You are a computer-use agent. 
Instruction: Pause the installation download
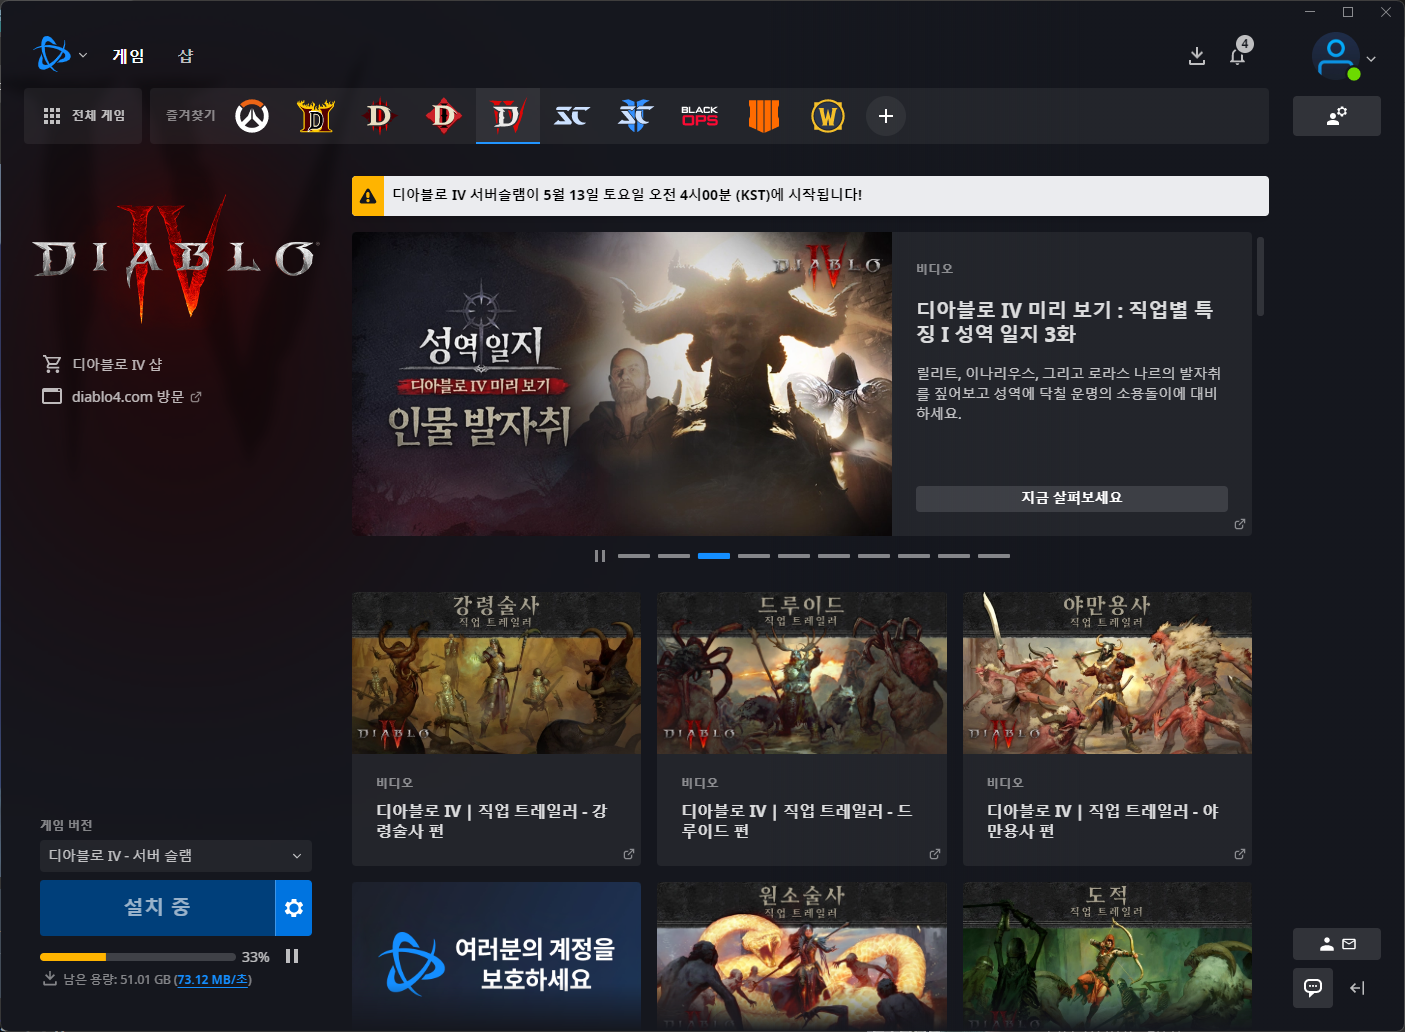click(292, 956)
